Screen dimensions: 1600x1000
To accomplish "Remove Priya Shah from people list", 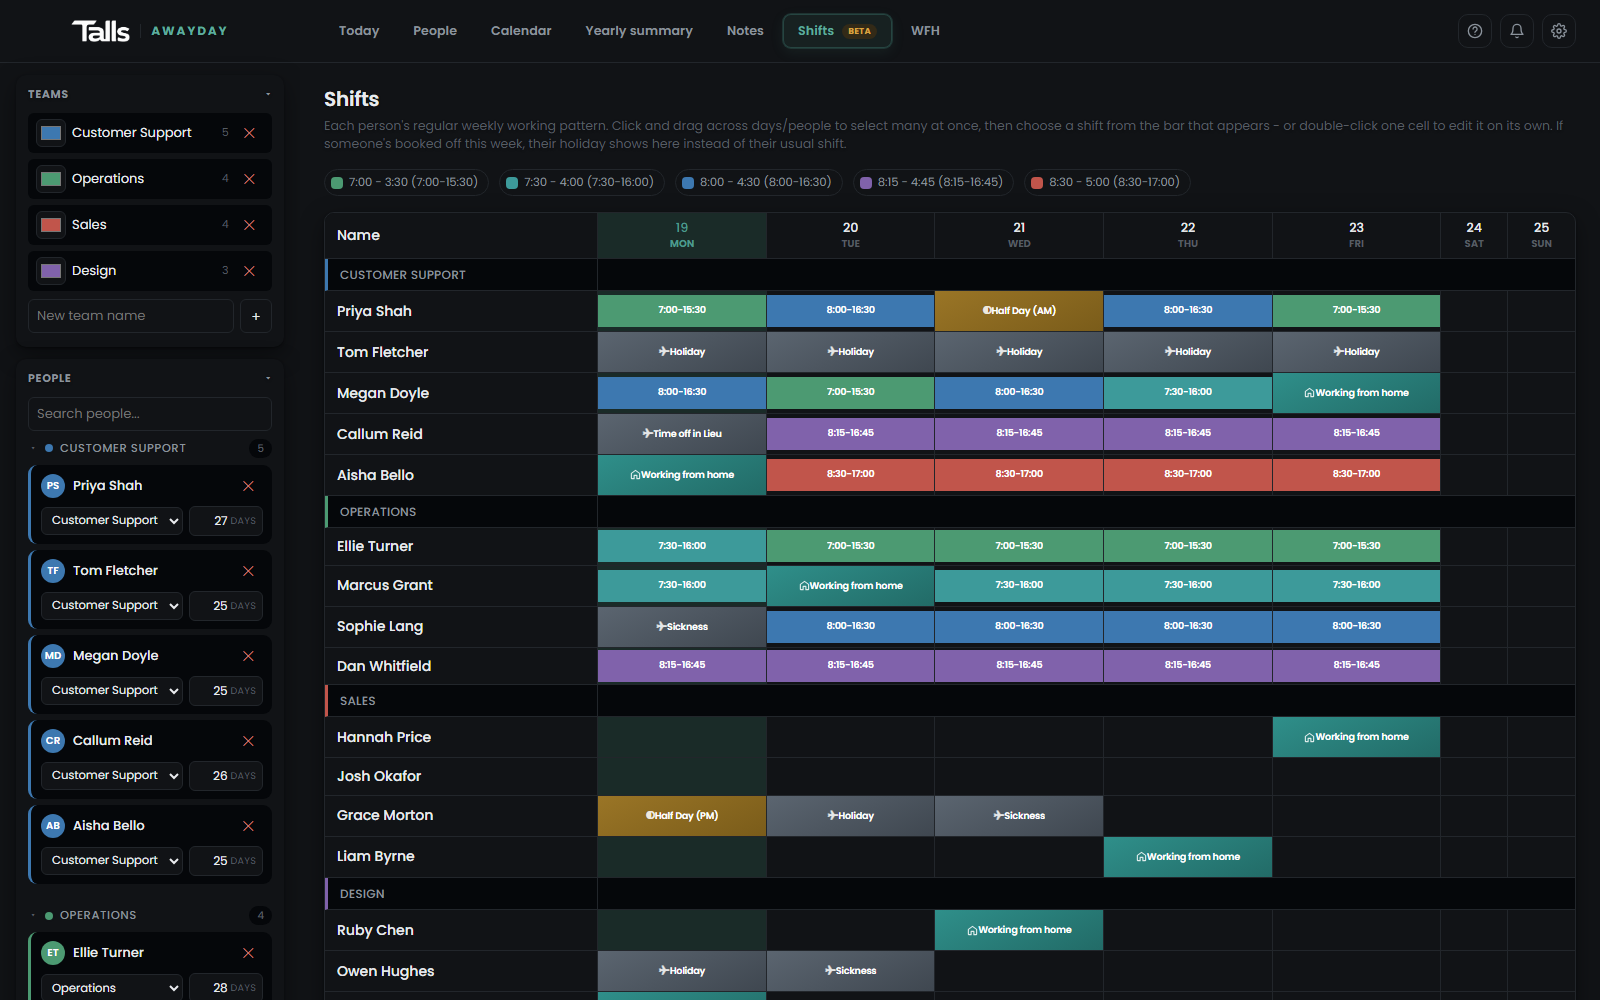I will pos(248,486).
